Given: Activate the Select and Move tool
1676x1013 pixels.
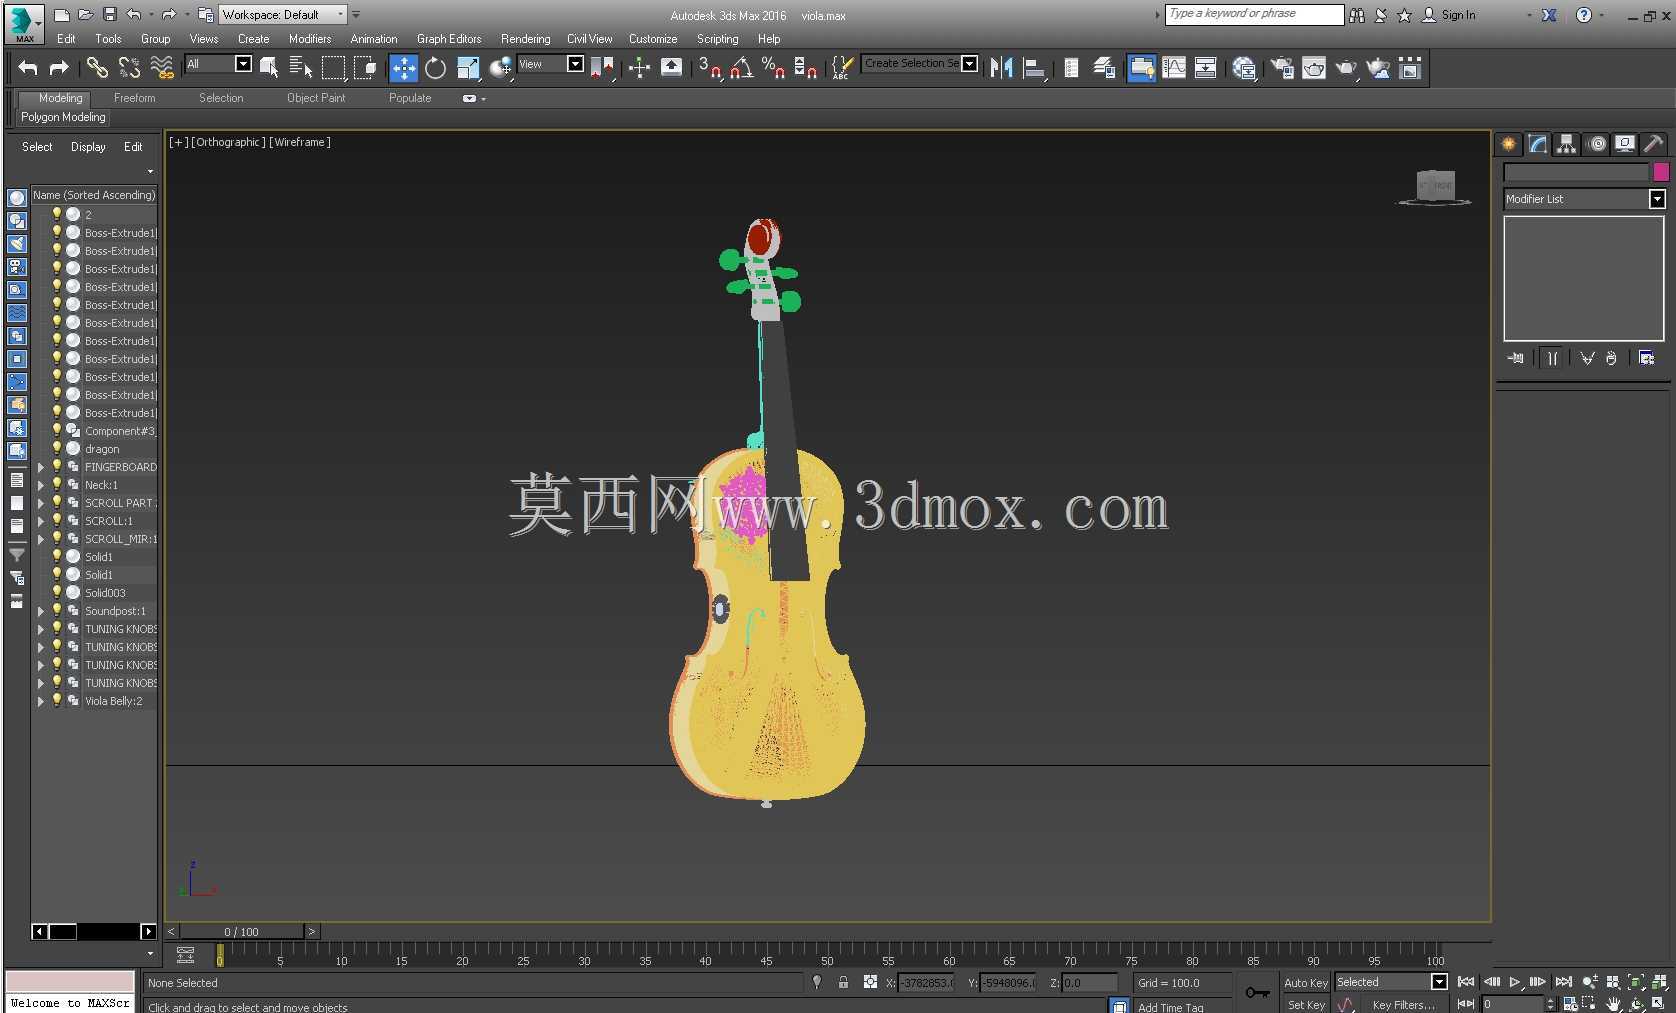Looking at the screenshot, I should [403, 67].
